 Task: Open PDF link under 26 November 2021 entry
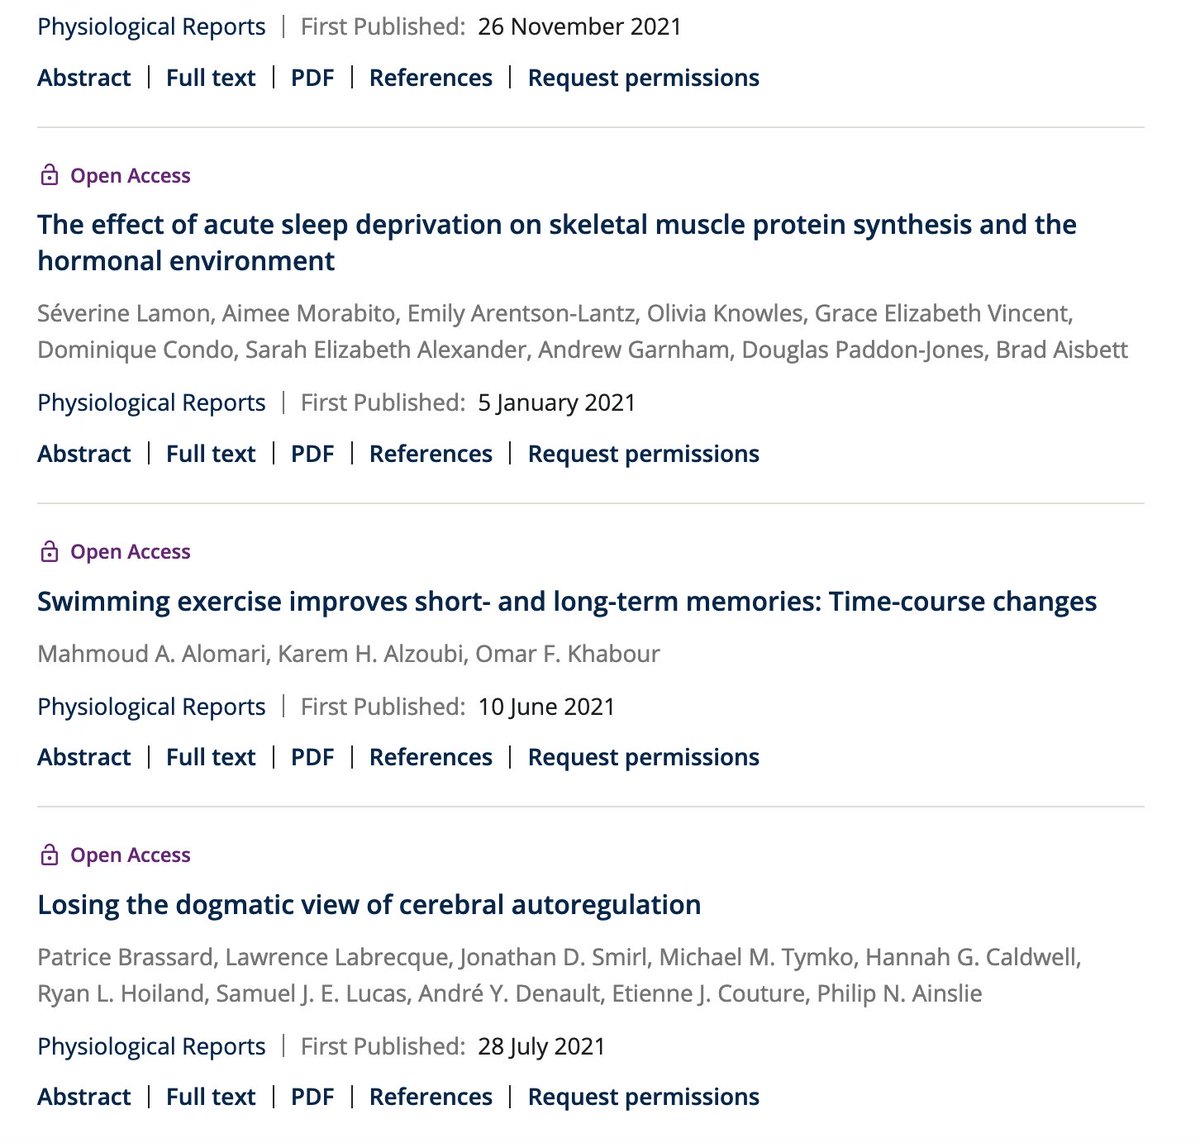point(312,78)
